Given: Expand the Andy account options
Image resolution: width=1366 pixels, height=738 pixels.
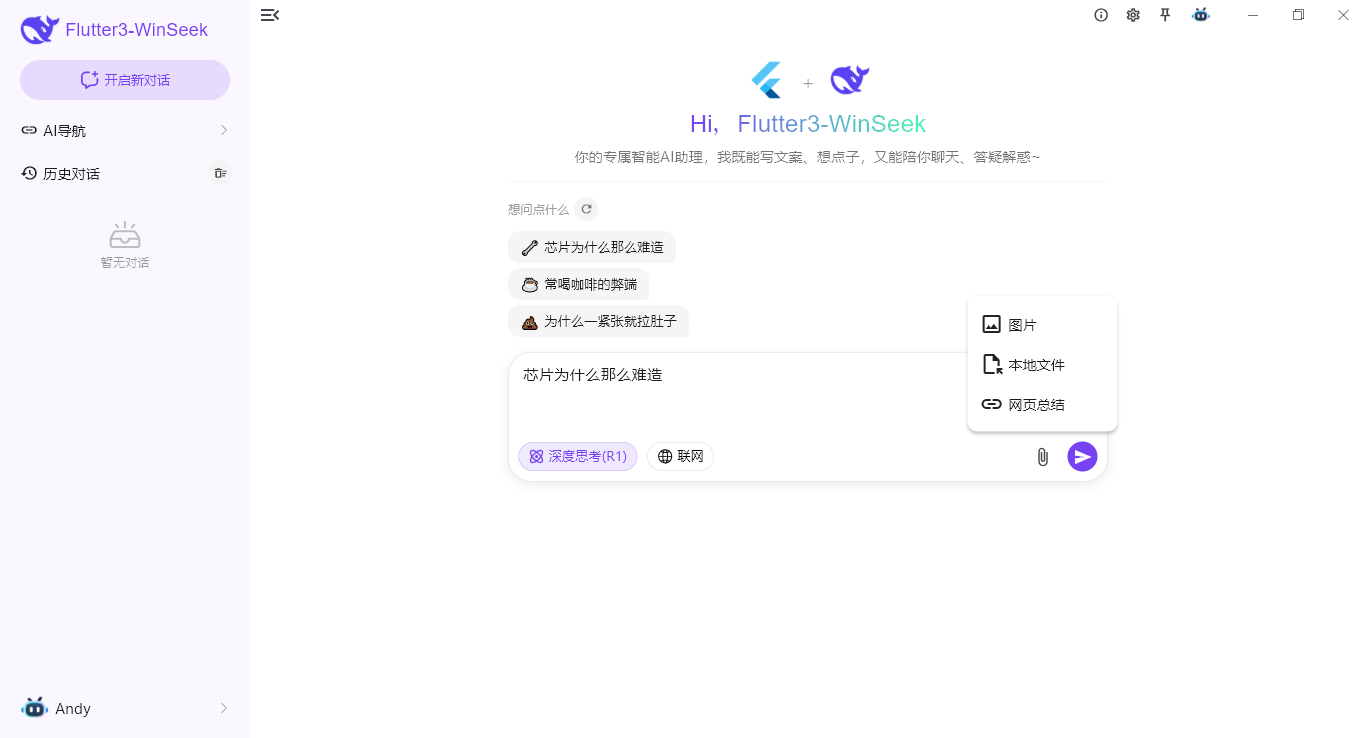Looking at the screenshot, I should [125, 708].
